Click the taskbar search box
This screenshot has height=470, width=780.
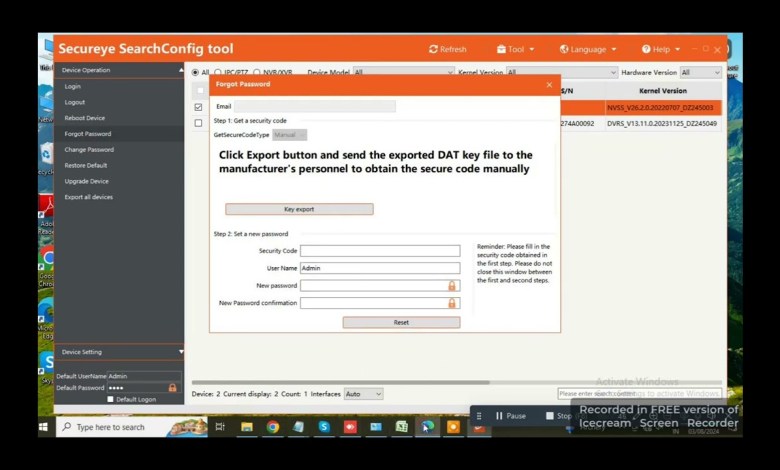click(x=132, y=427)
